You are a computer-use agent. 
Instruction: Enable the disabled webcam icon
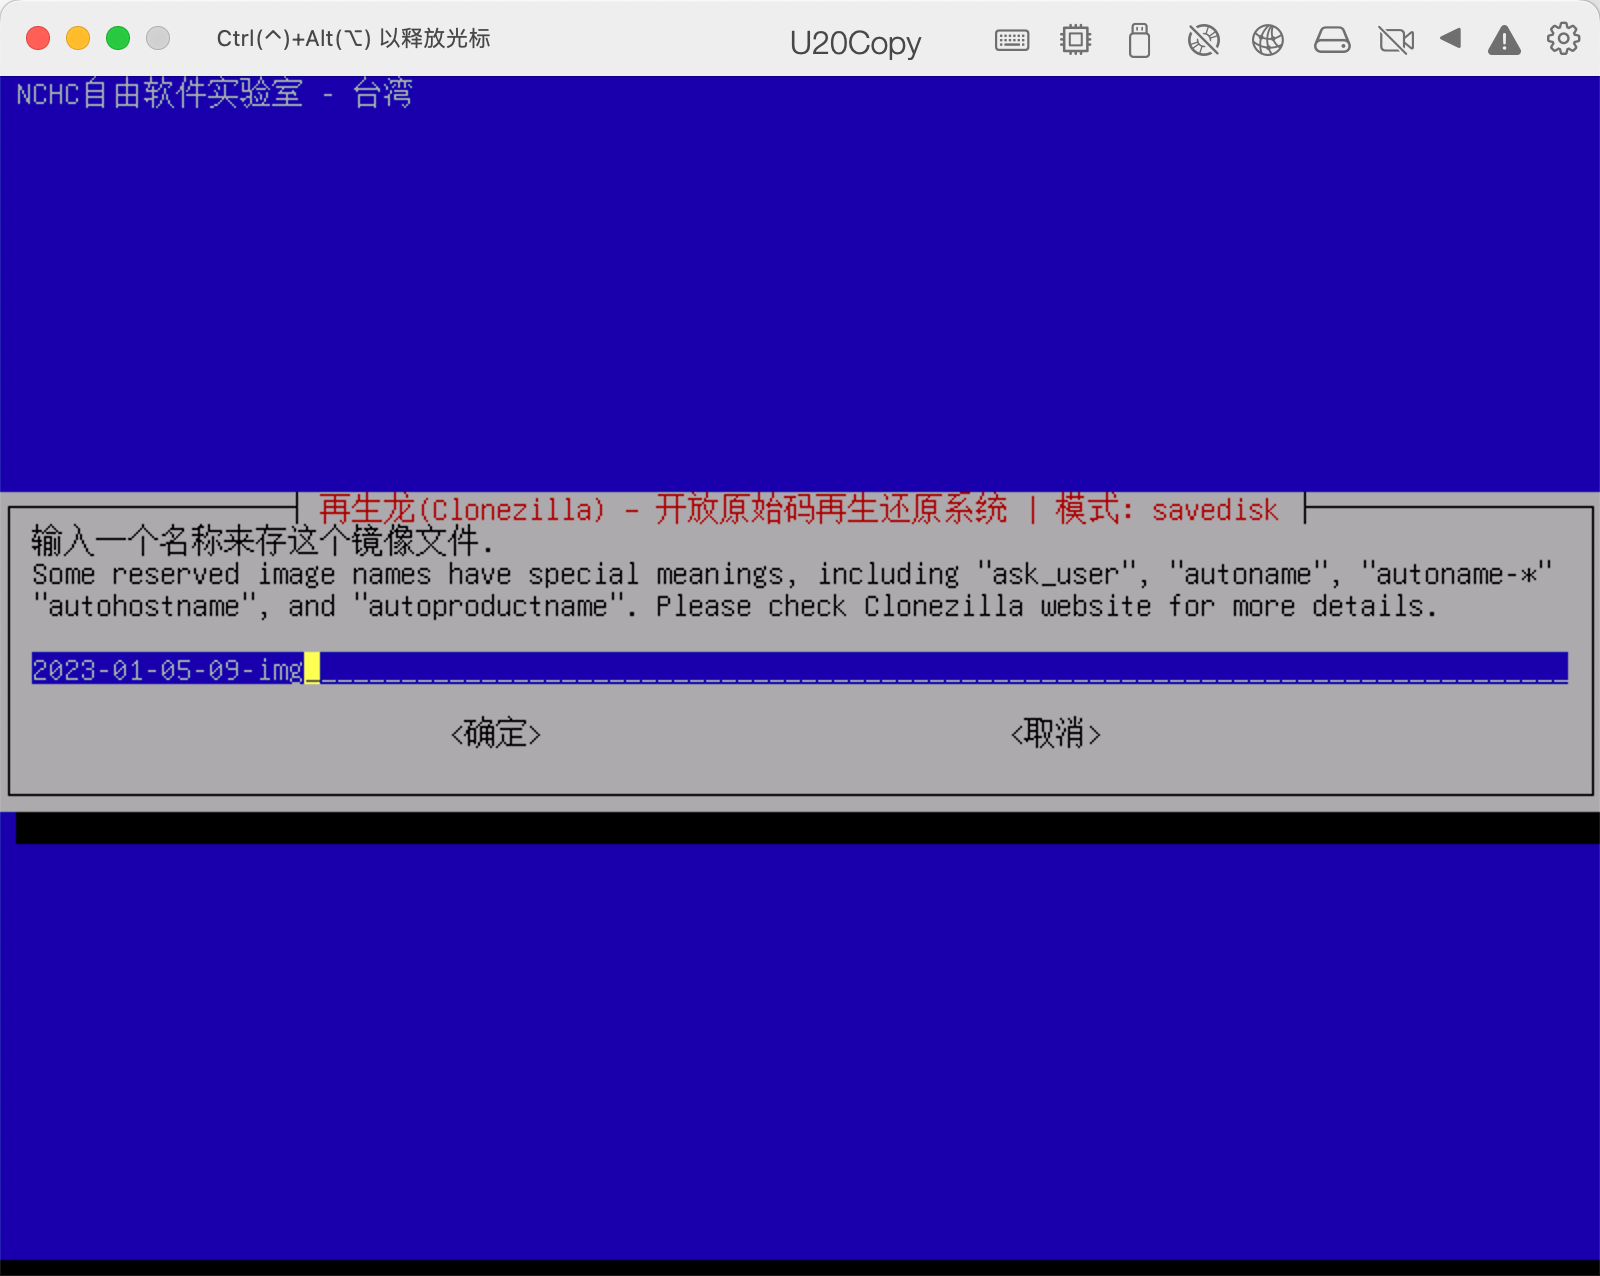tap(1396, 40)
